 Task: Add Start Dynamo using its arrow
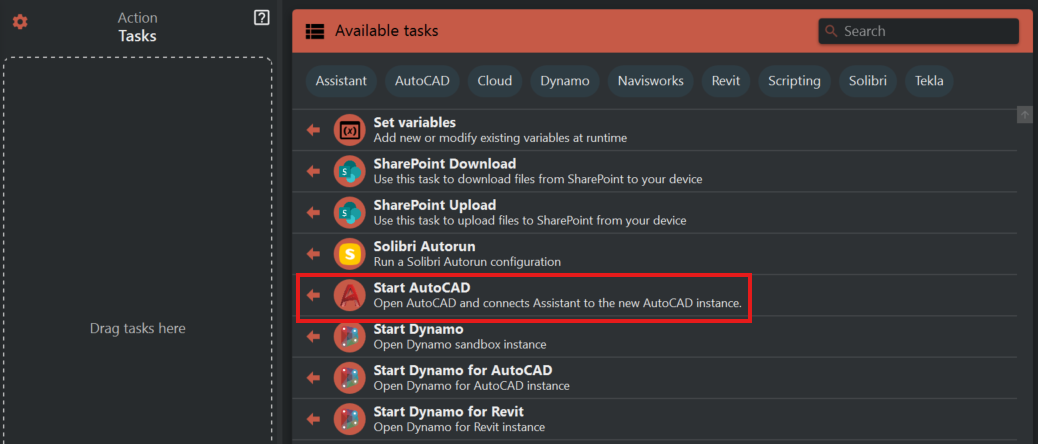point(313,336)
